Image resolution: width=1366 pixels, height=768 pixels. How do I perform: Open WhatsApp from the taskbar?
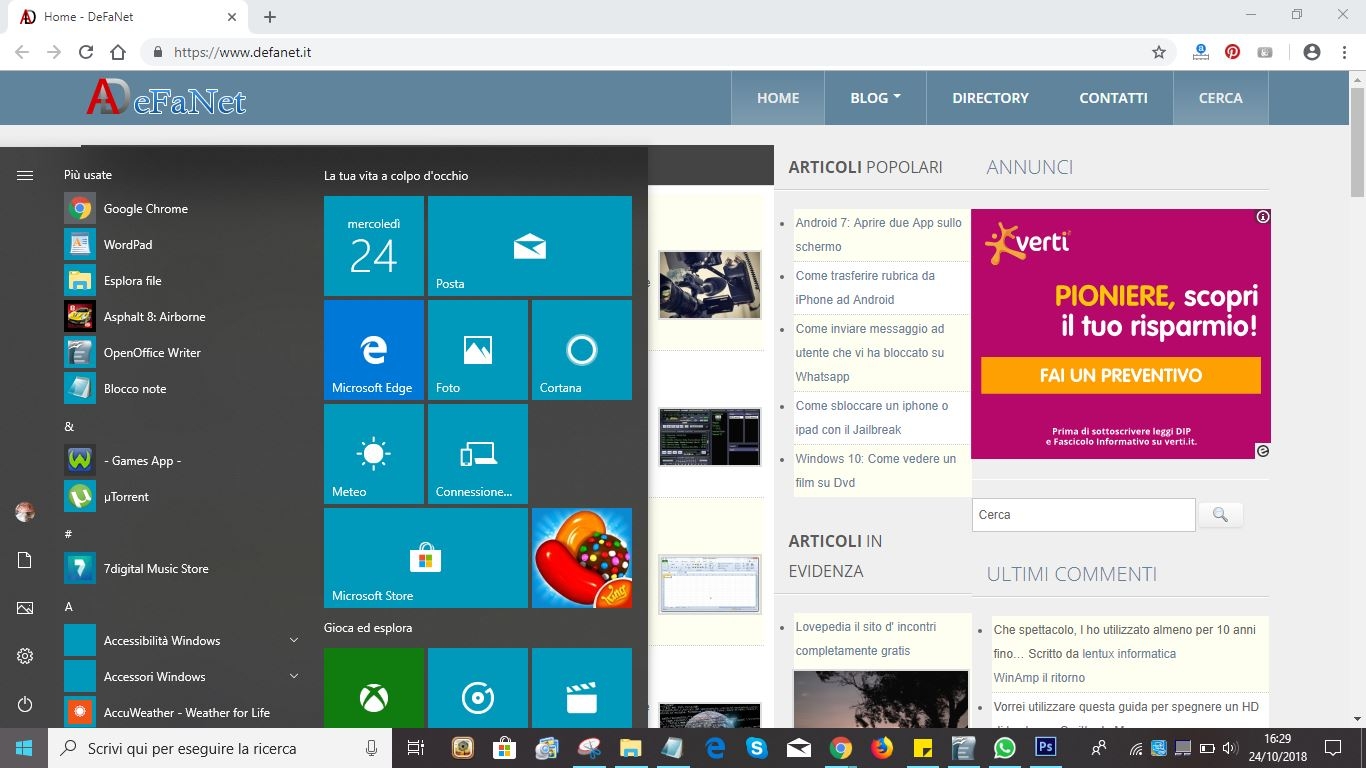point(1004,748)
